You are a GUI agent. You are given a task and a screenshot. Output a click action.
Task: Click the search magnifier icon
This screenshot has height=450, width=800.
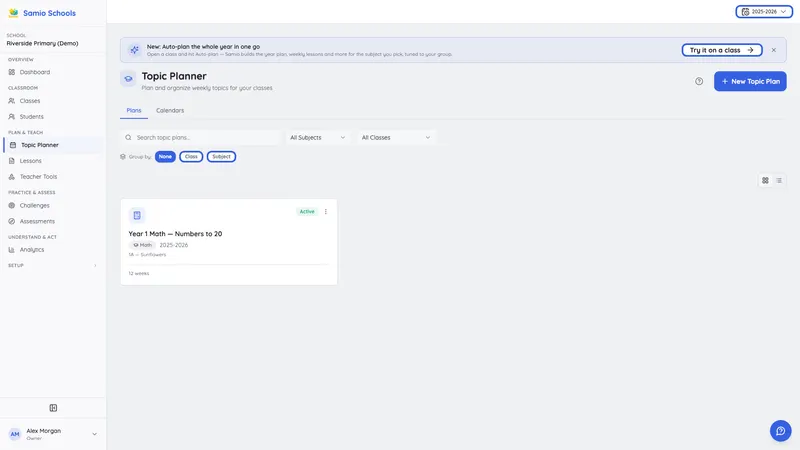point(129,138)
